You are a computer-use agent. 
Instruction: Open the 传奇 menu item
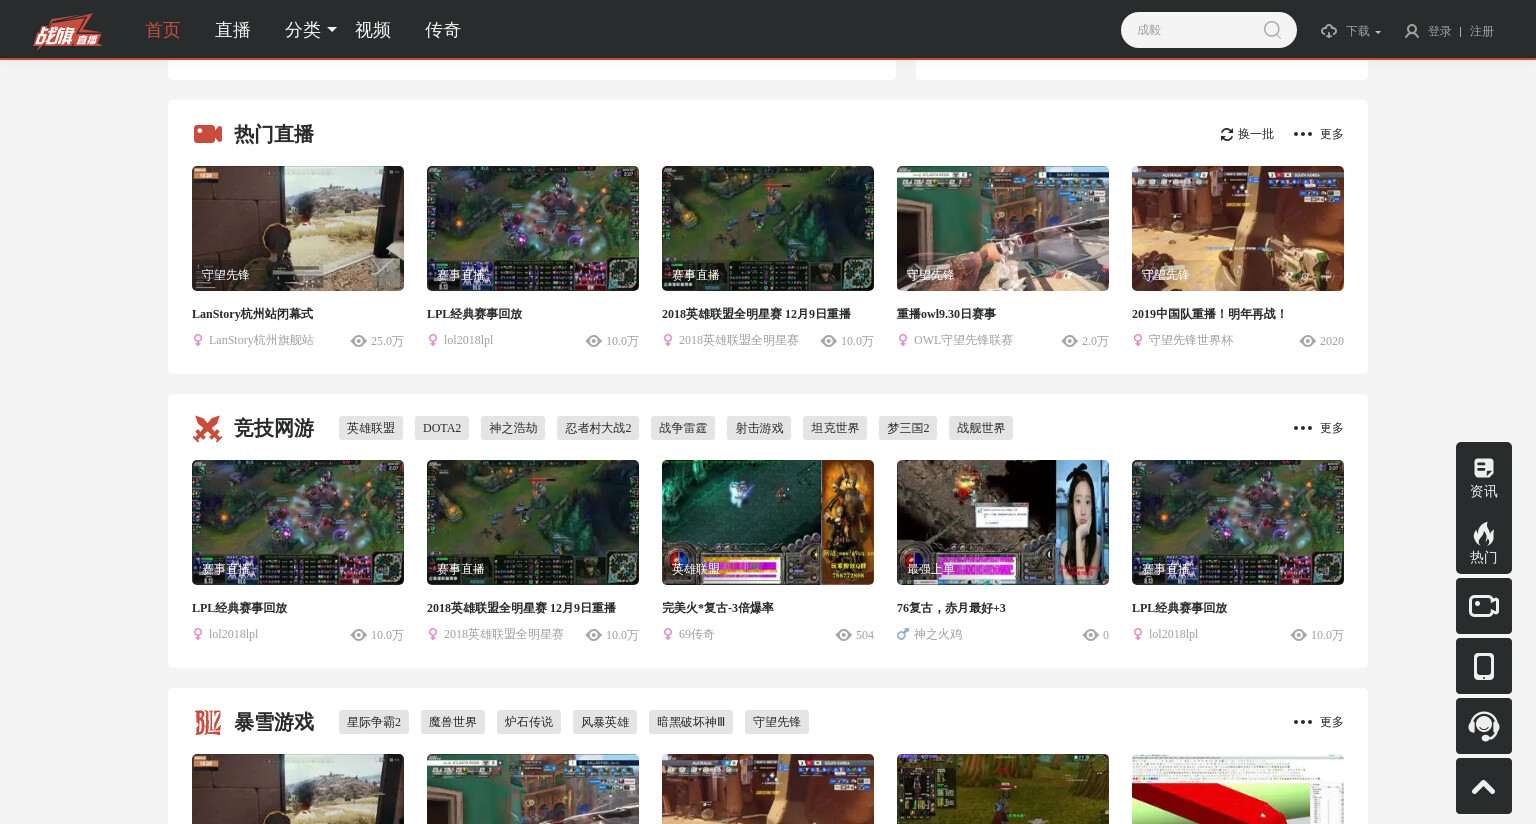pos(443,30)
